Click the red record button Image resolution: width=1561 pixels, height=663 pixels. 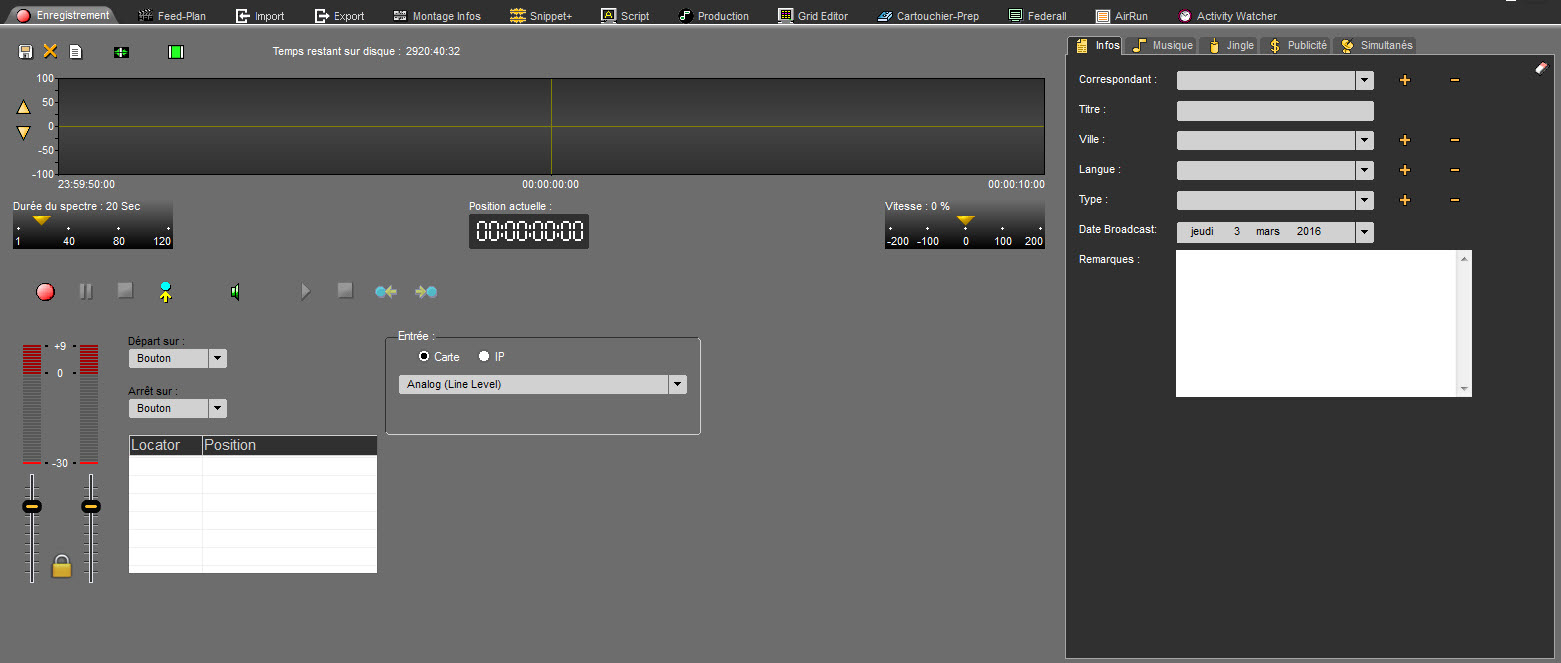point(45,291)
